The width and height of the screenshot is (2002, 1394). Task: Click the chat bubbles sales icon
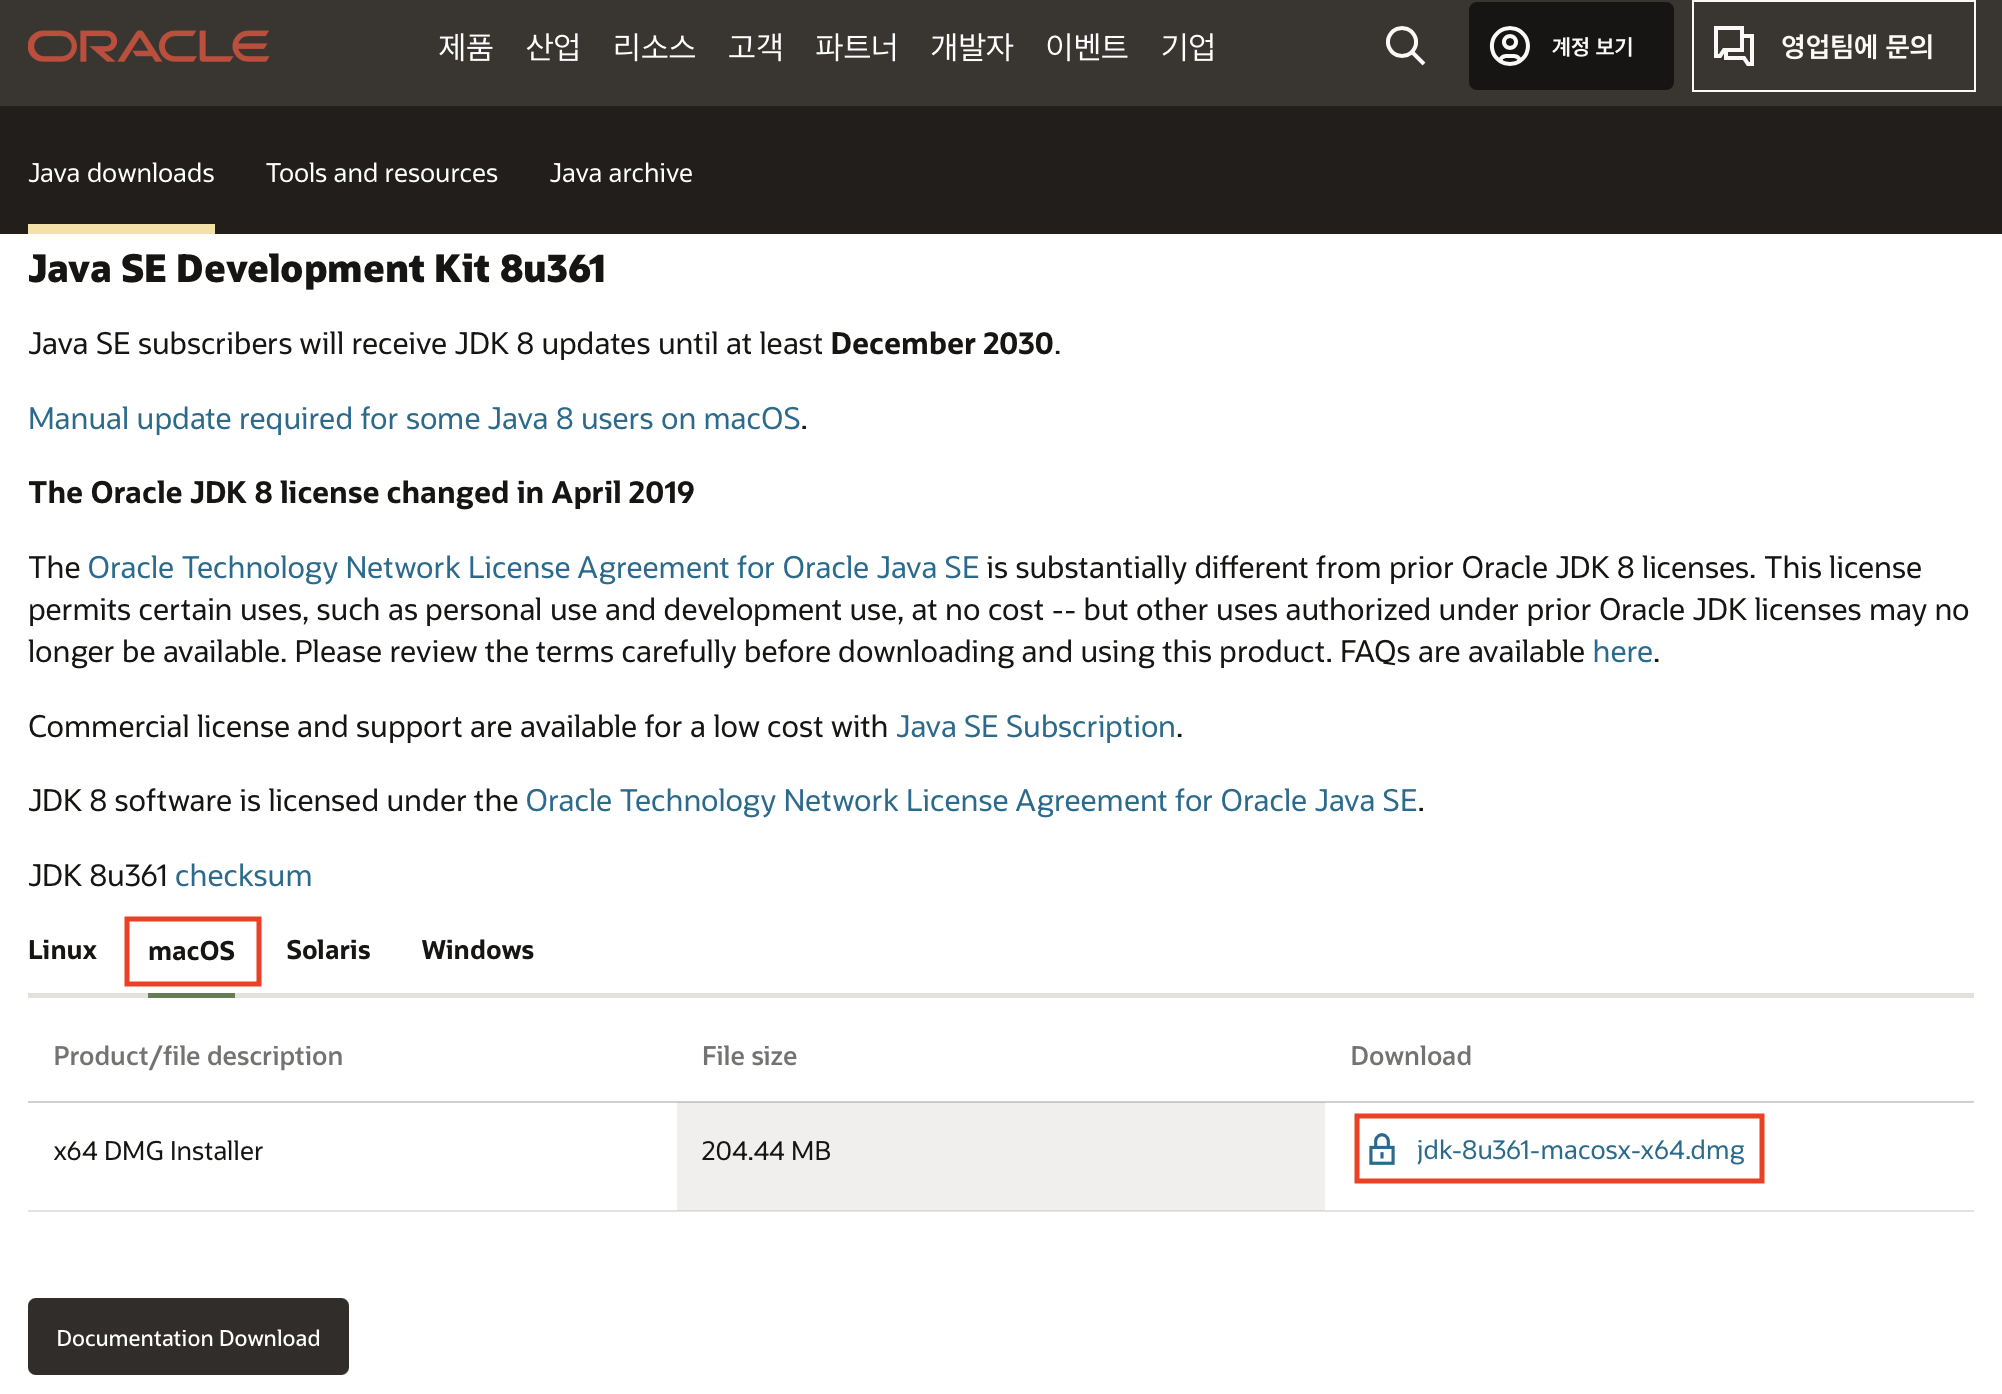pos(1733,46)
